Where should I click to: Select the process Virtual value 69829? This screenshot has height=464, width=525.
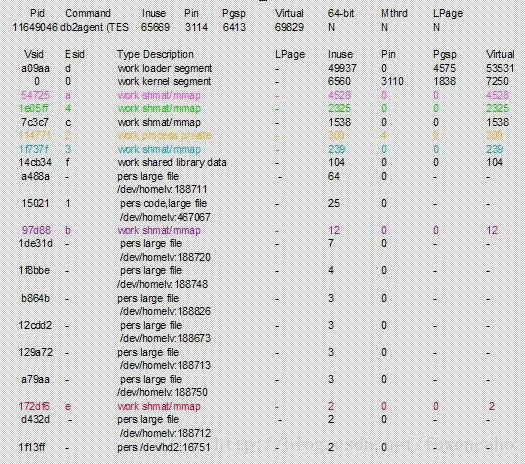pyautogui.click(x=289, y=27)
